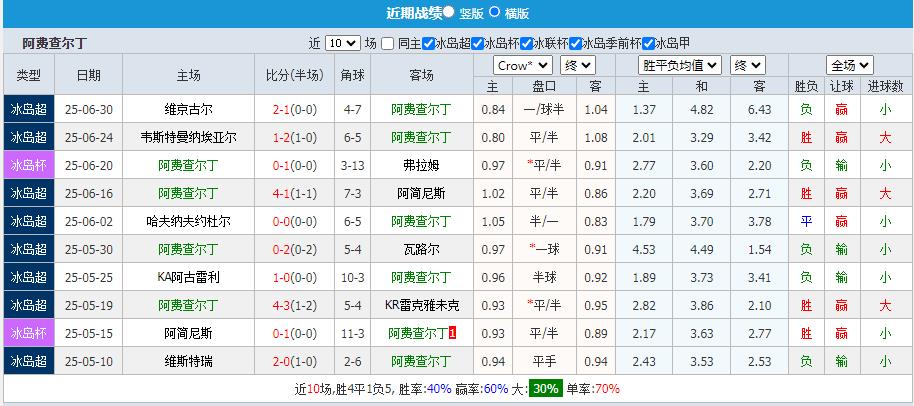Click the purple 冰岛杯 badge for 25-06-20

29,165
